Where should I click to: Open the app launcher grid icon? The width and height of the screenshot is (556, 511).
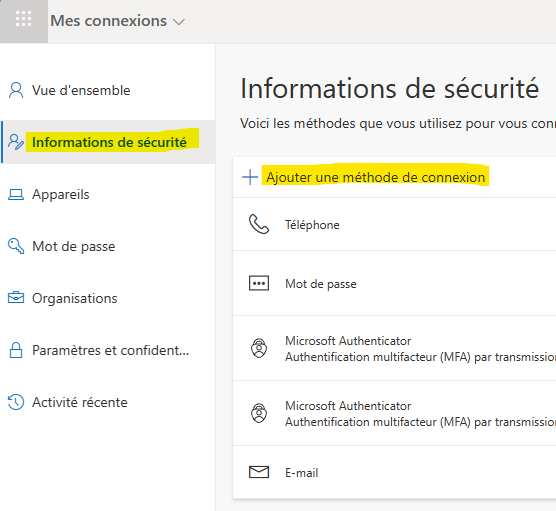[23, 19]
